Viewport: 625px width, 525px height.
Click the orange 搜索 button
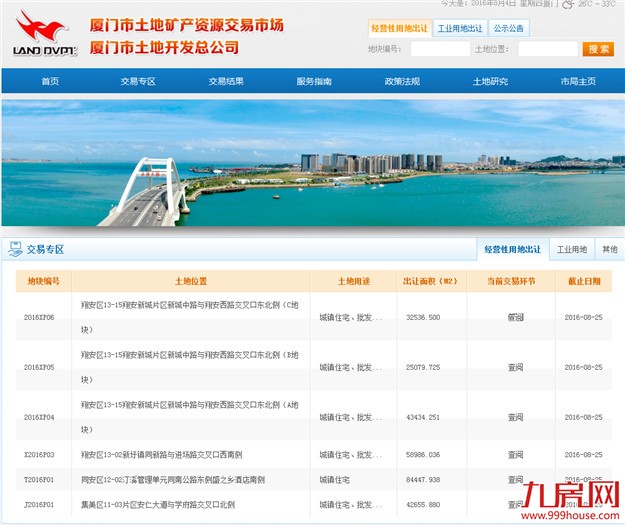tap(598, 49)
